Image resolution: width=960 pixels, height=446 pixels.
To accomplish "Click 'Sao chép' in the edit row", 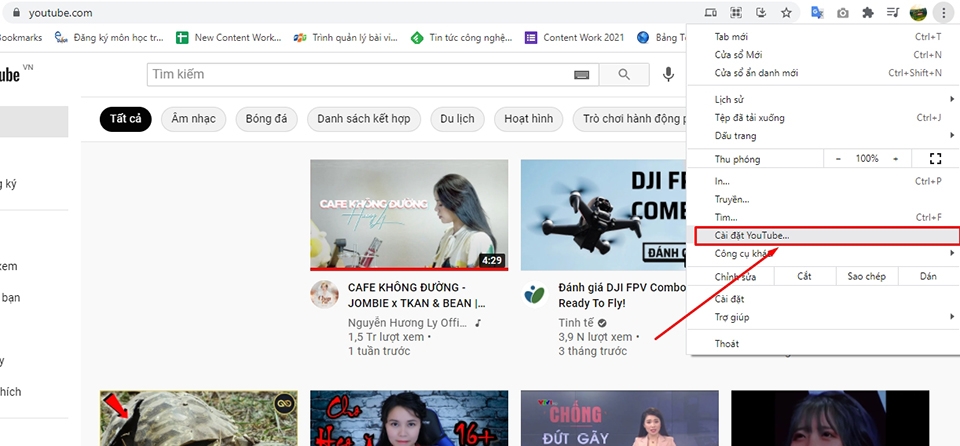I will point(866,276).
